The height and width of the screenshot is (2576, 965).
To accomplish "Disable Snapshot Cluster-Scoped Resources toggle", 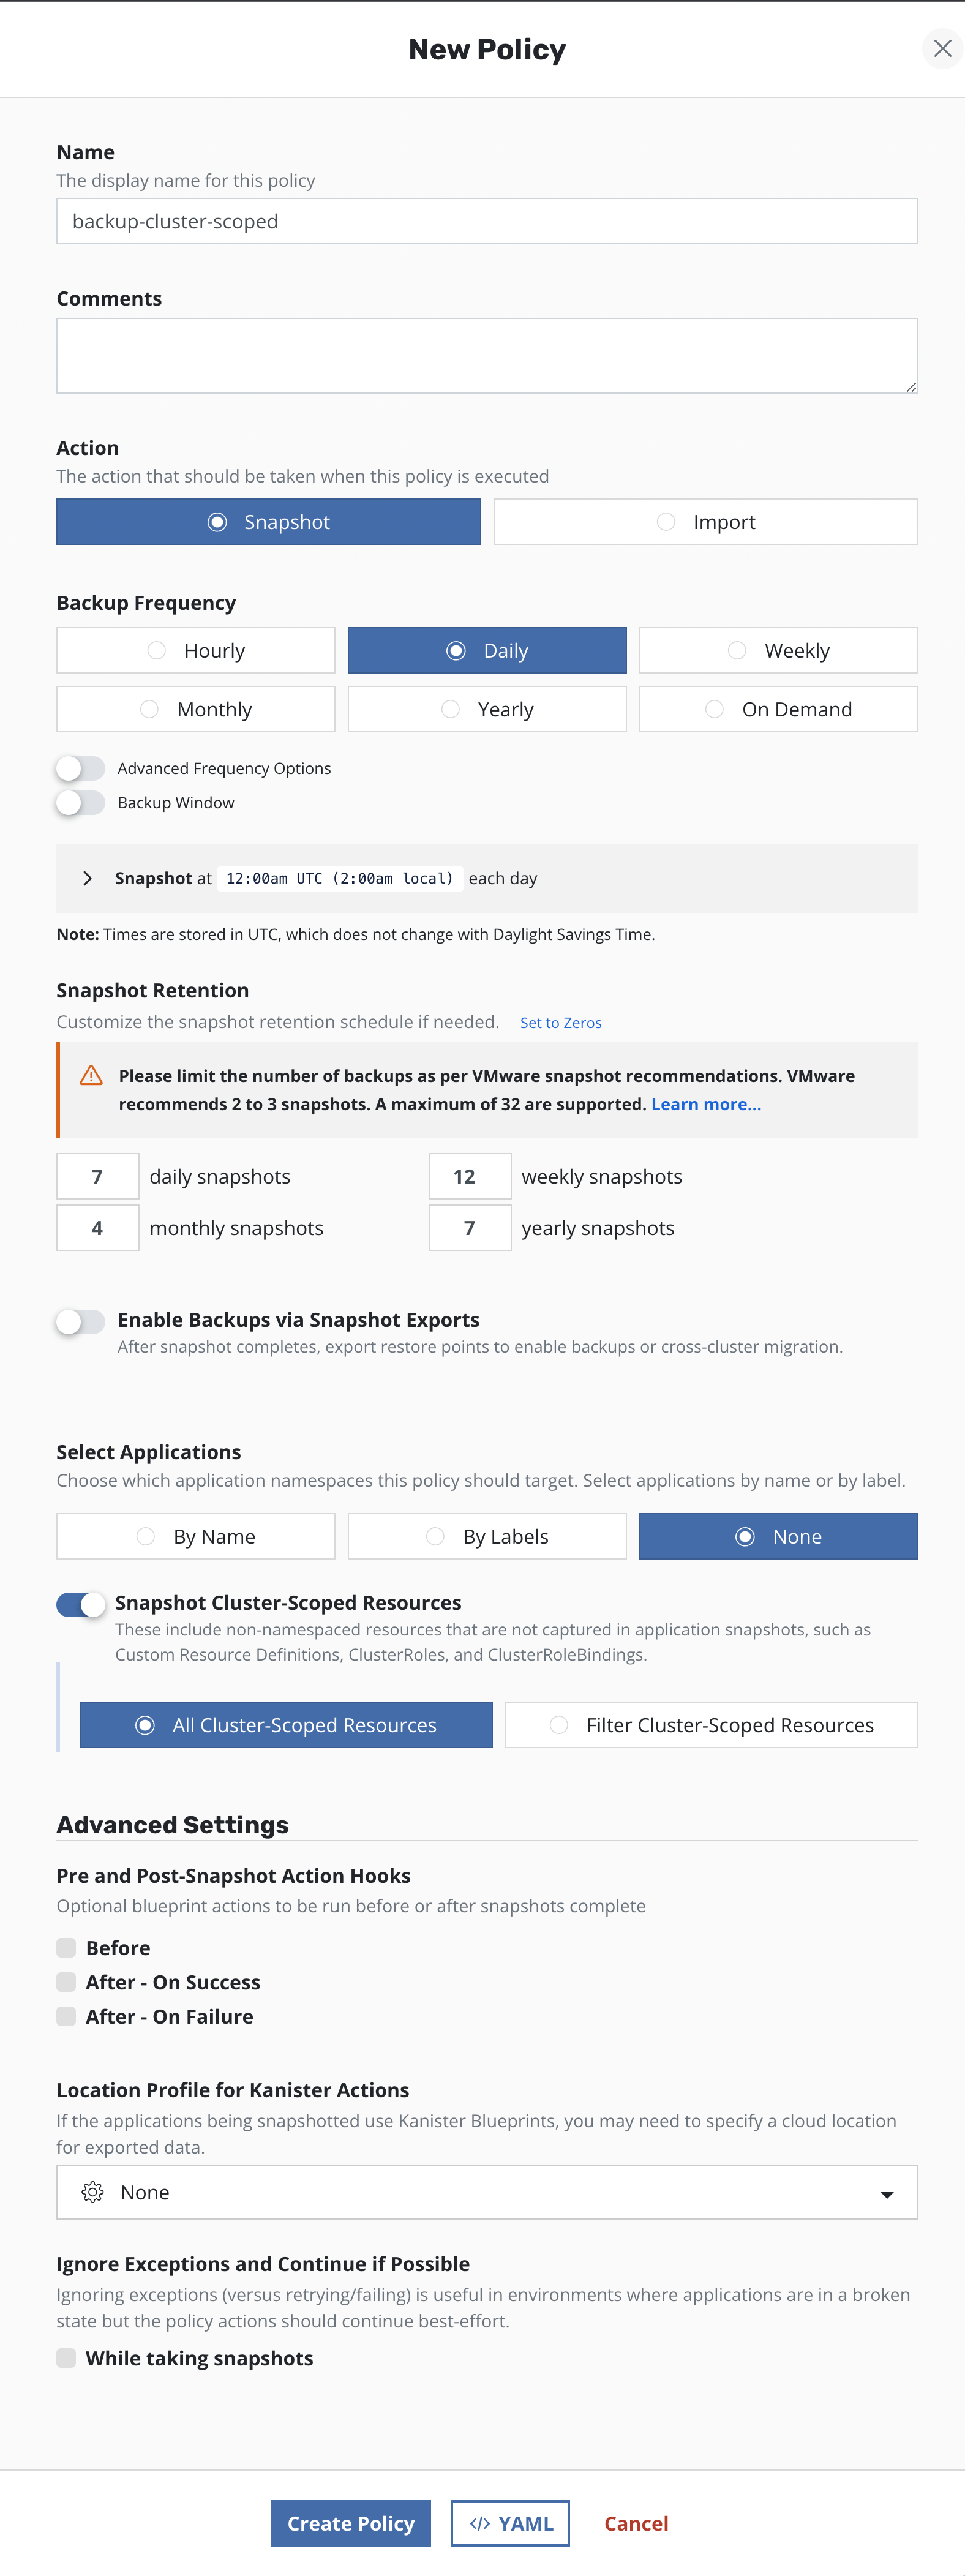I will coord(80,1604).
